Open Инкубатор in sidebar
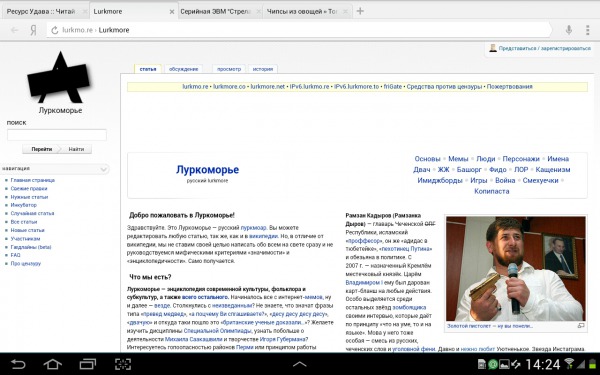This screenshot has width=600, height=375. click(x=24, y=205)
